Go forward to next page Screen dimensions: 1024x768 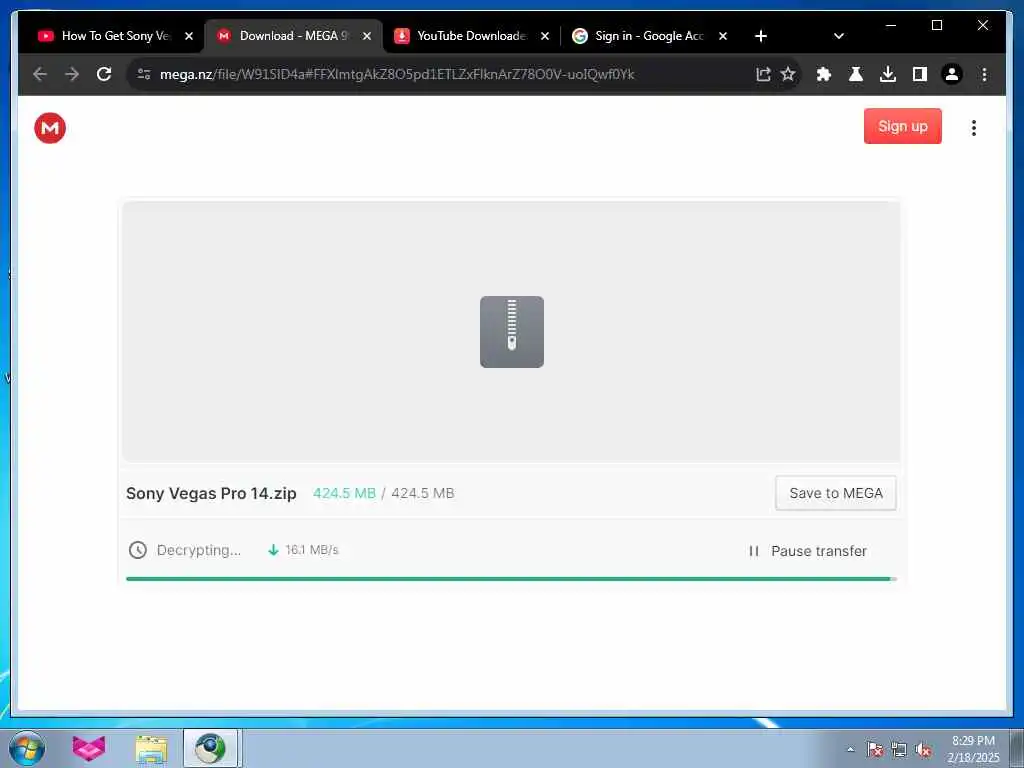click(x=72, y=74)
